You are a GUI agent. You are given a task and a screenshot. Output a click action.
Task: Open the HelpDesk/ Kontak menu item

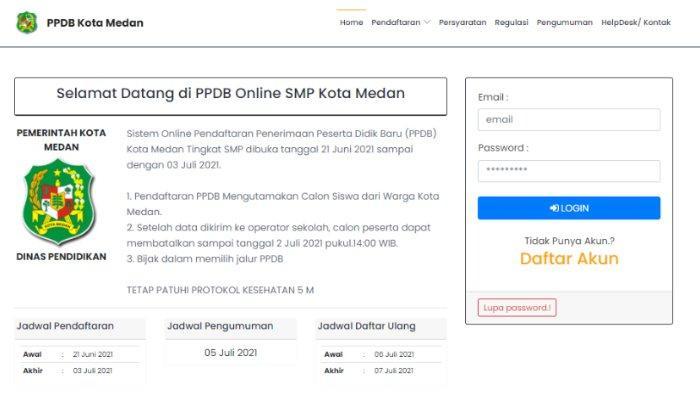(x=636, y=22)
